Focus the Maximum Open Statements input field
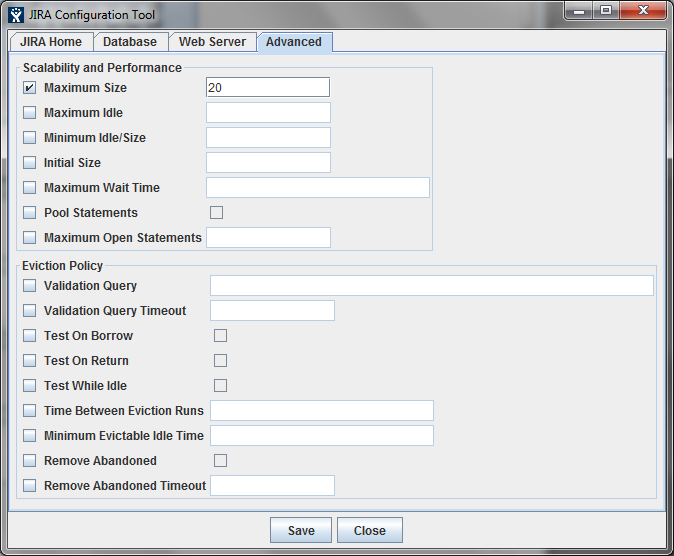Screen dimensions: 674x556 (x=268, y=237)
